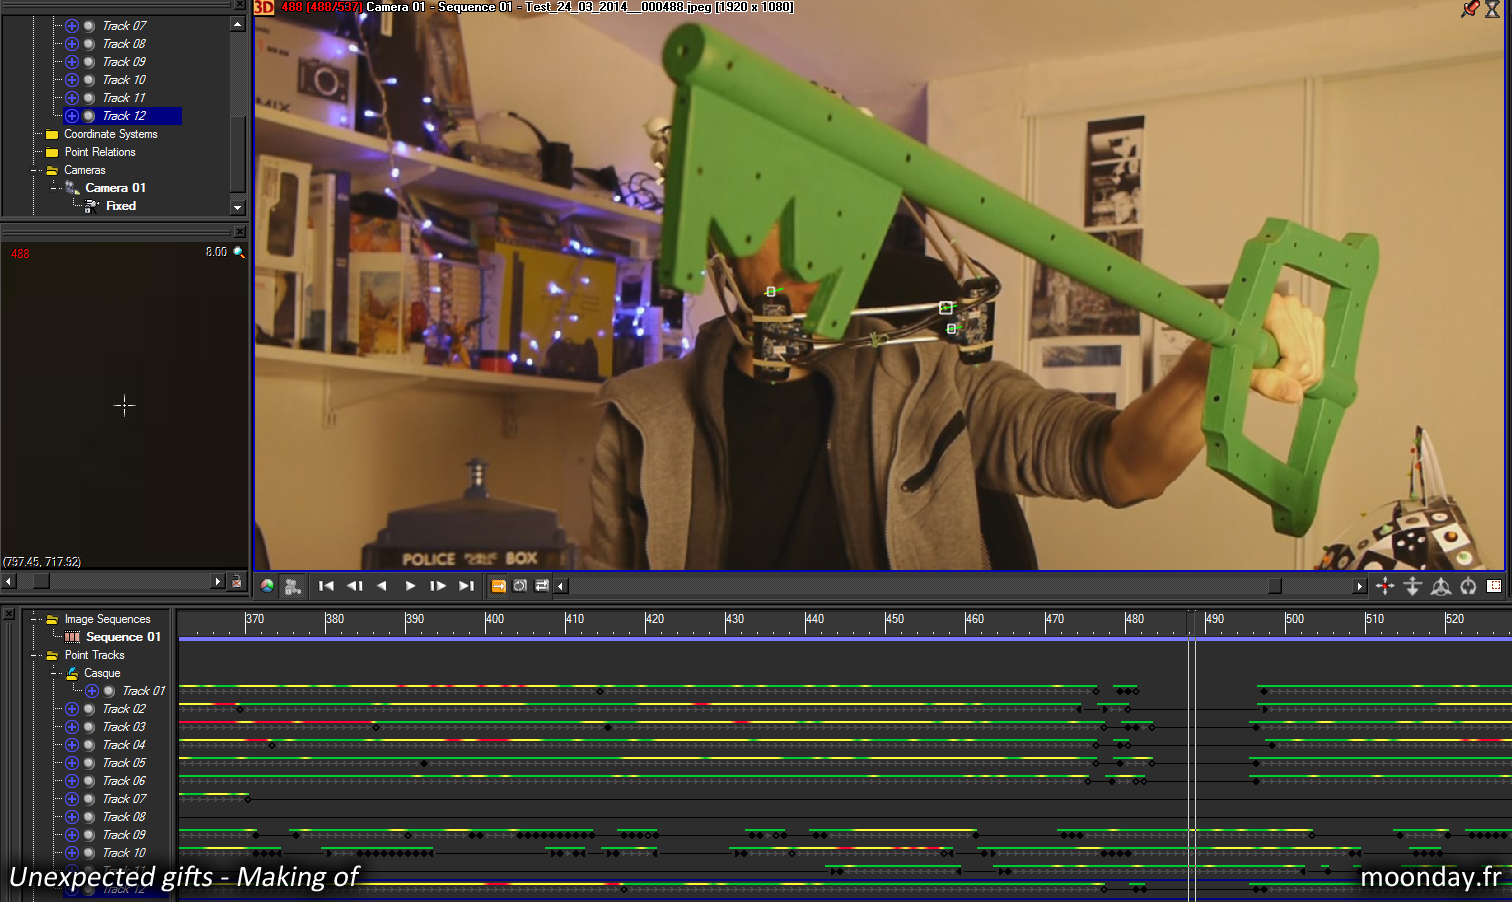Select Sequence 01 in the timeline tree
Screen dimensions: 1512x902
[122, 637]
